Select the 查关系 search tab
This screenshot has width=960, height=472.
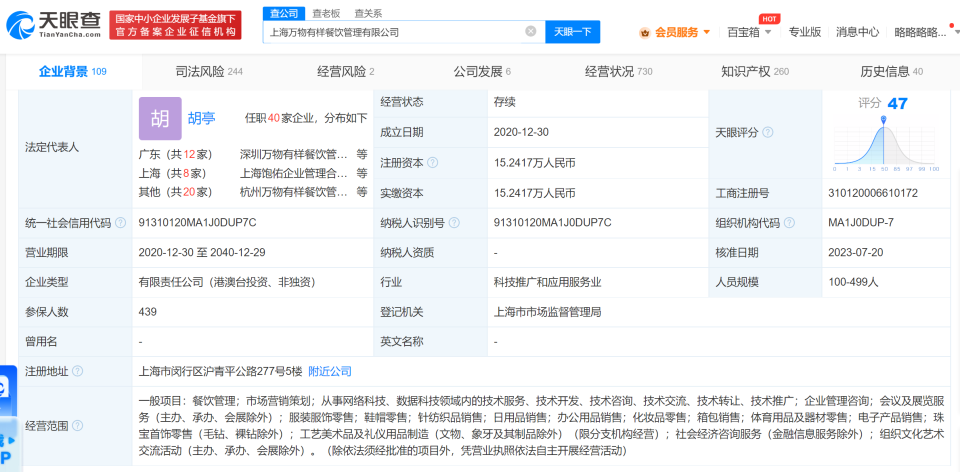(x=368, y=13)
